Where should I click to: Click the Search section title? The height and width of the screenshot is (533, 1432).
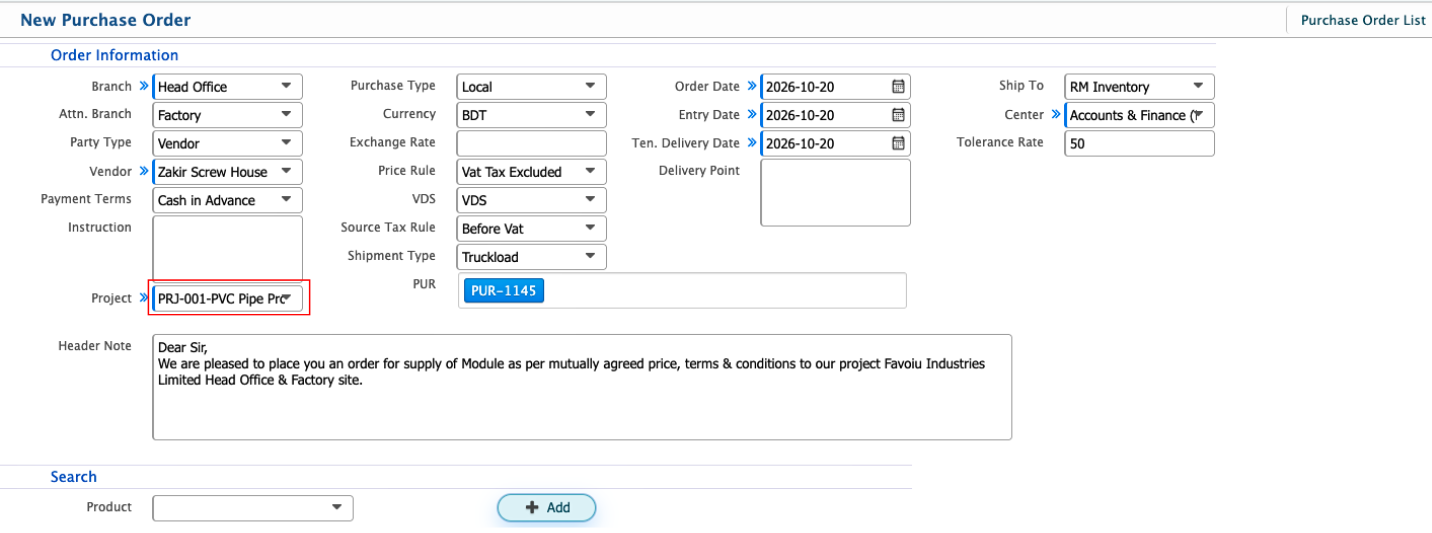[x=74, y=477]
